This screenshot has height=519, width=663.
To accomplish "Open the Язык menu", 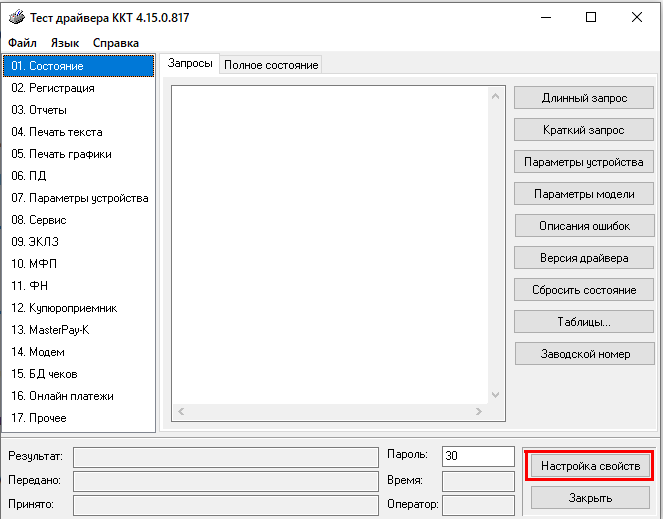I will [65, 43].
